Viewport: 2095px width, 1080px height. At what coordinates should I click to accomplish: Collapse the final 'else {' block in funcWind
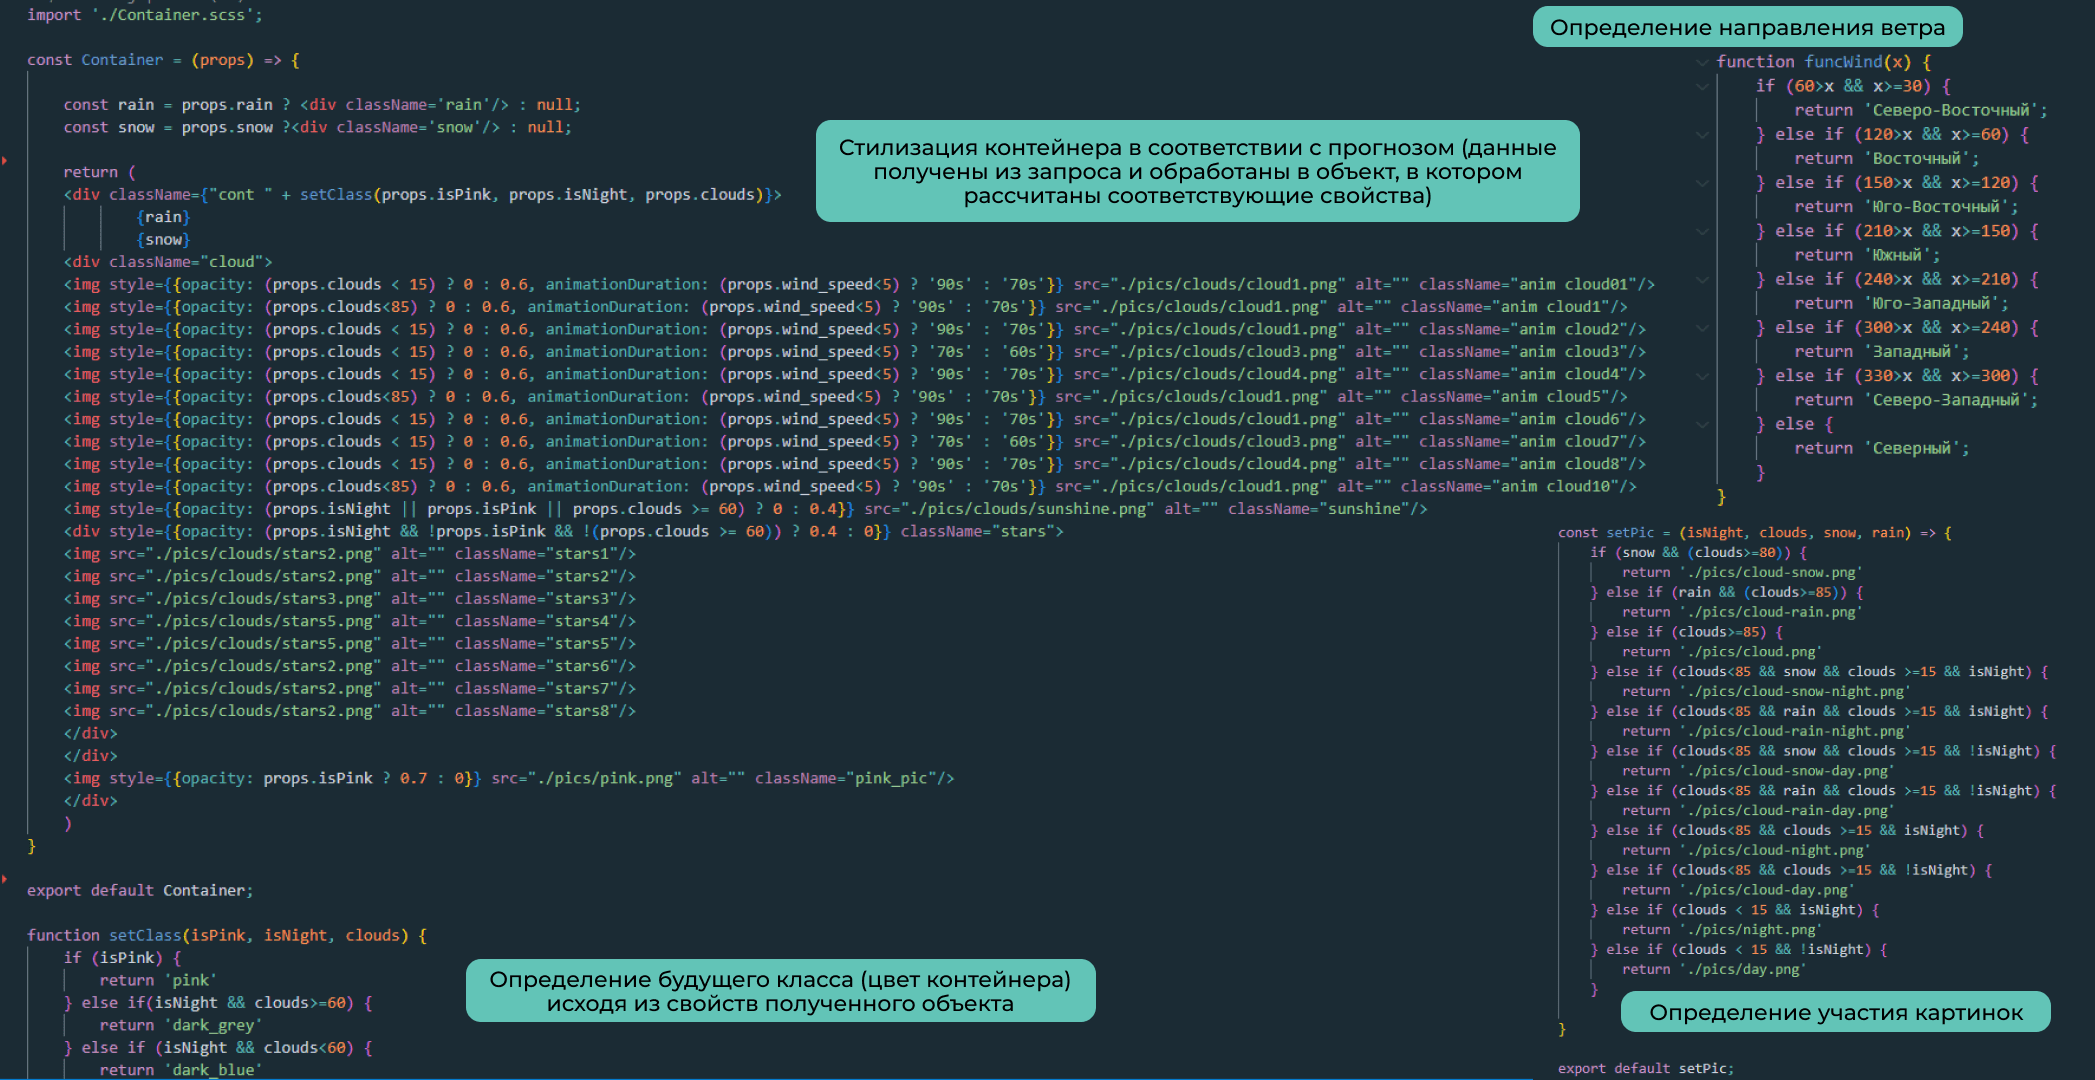(1702, 424)
